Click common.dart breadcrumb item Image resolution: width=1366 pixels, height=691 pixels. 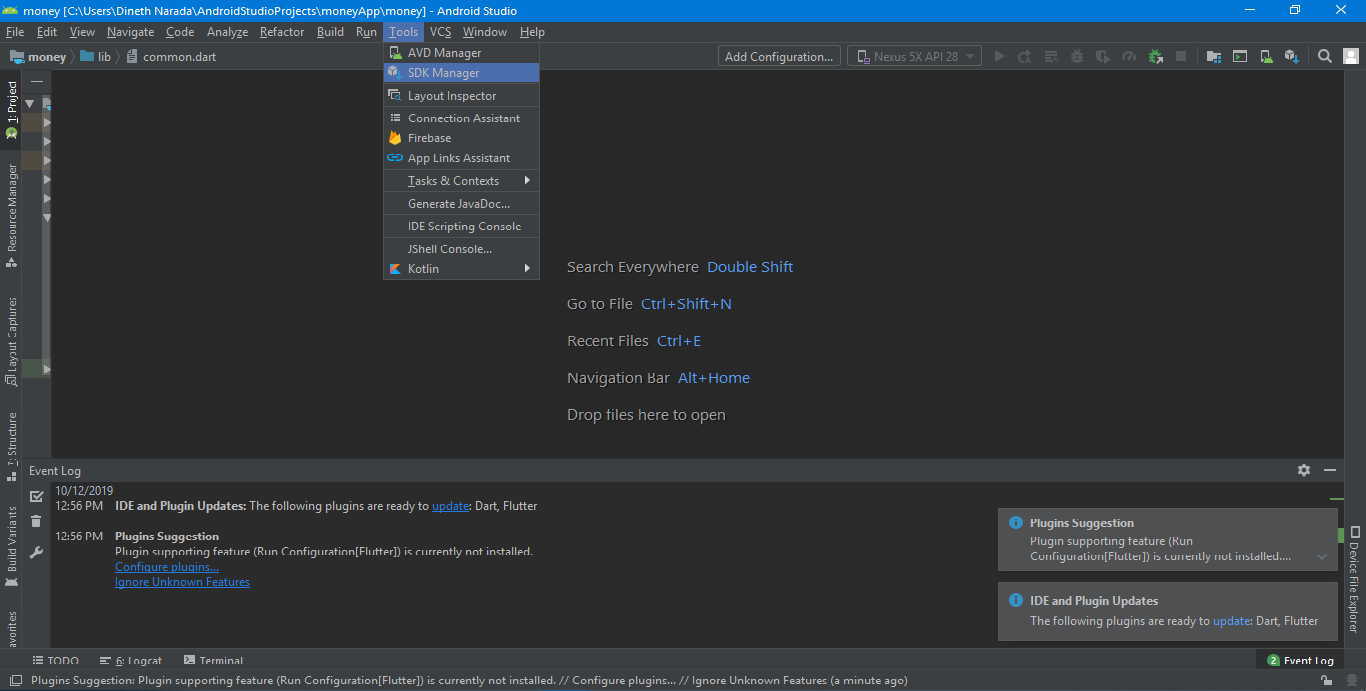pyautogui.click(x=171, y=57)
